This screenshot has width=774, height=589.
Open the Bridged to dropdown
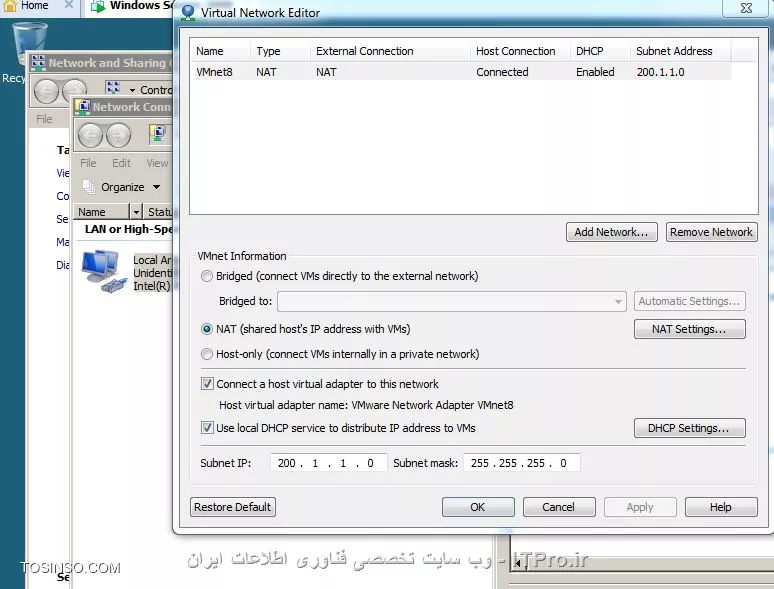452,301
